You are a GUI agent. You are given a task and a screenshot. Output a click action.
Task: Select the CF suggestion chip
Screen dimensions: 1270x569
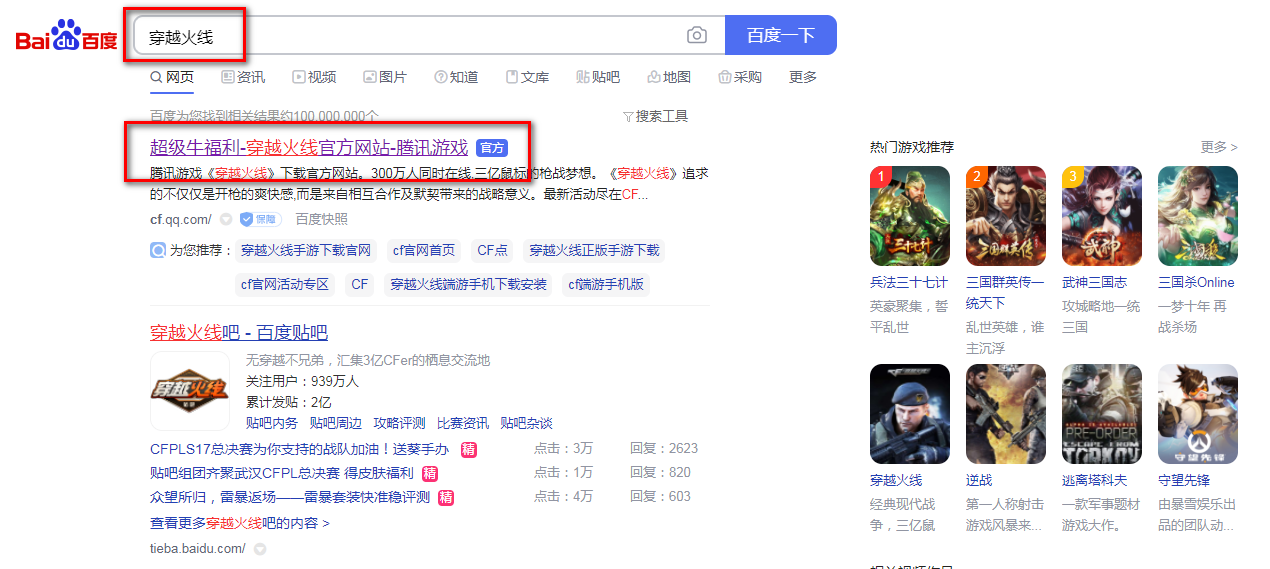coord(360,284)
